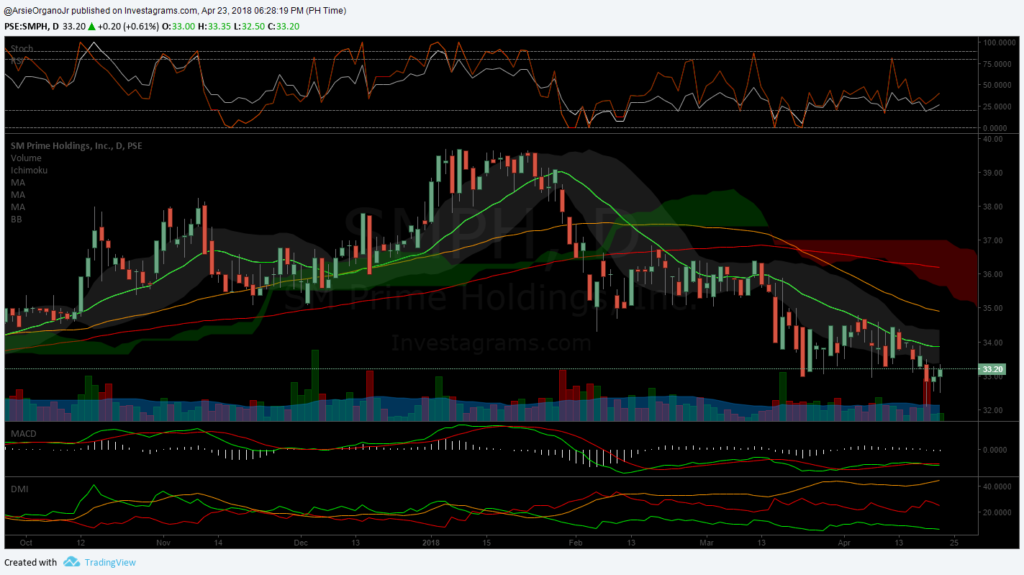
Task: Click the 15 date label after 2018
Action: (487, 543)
